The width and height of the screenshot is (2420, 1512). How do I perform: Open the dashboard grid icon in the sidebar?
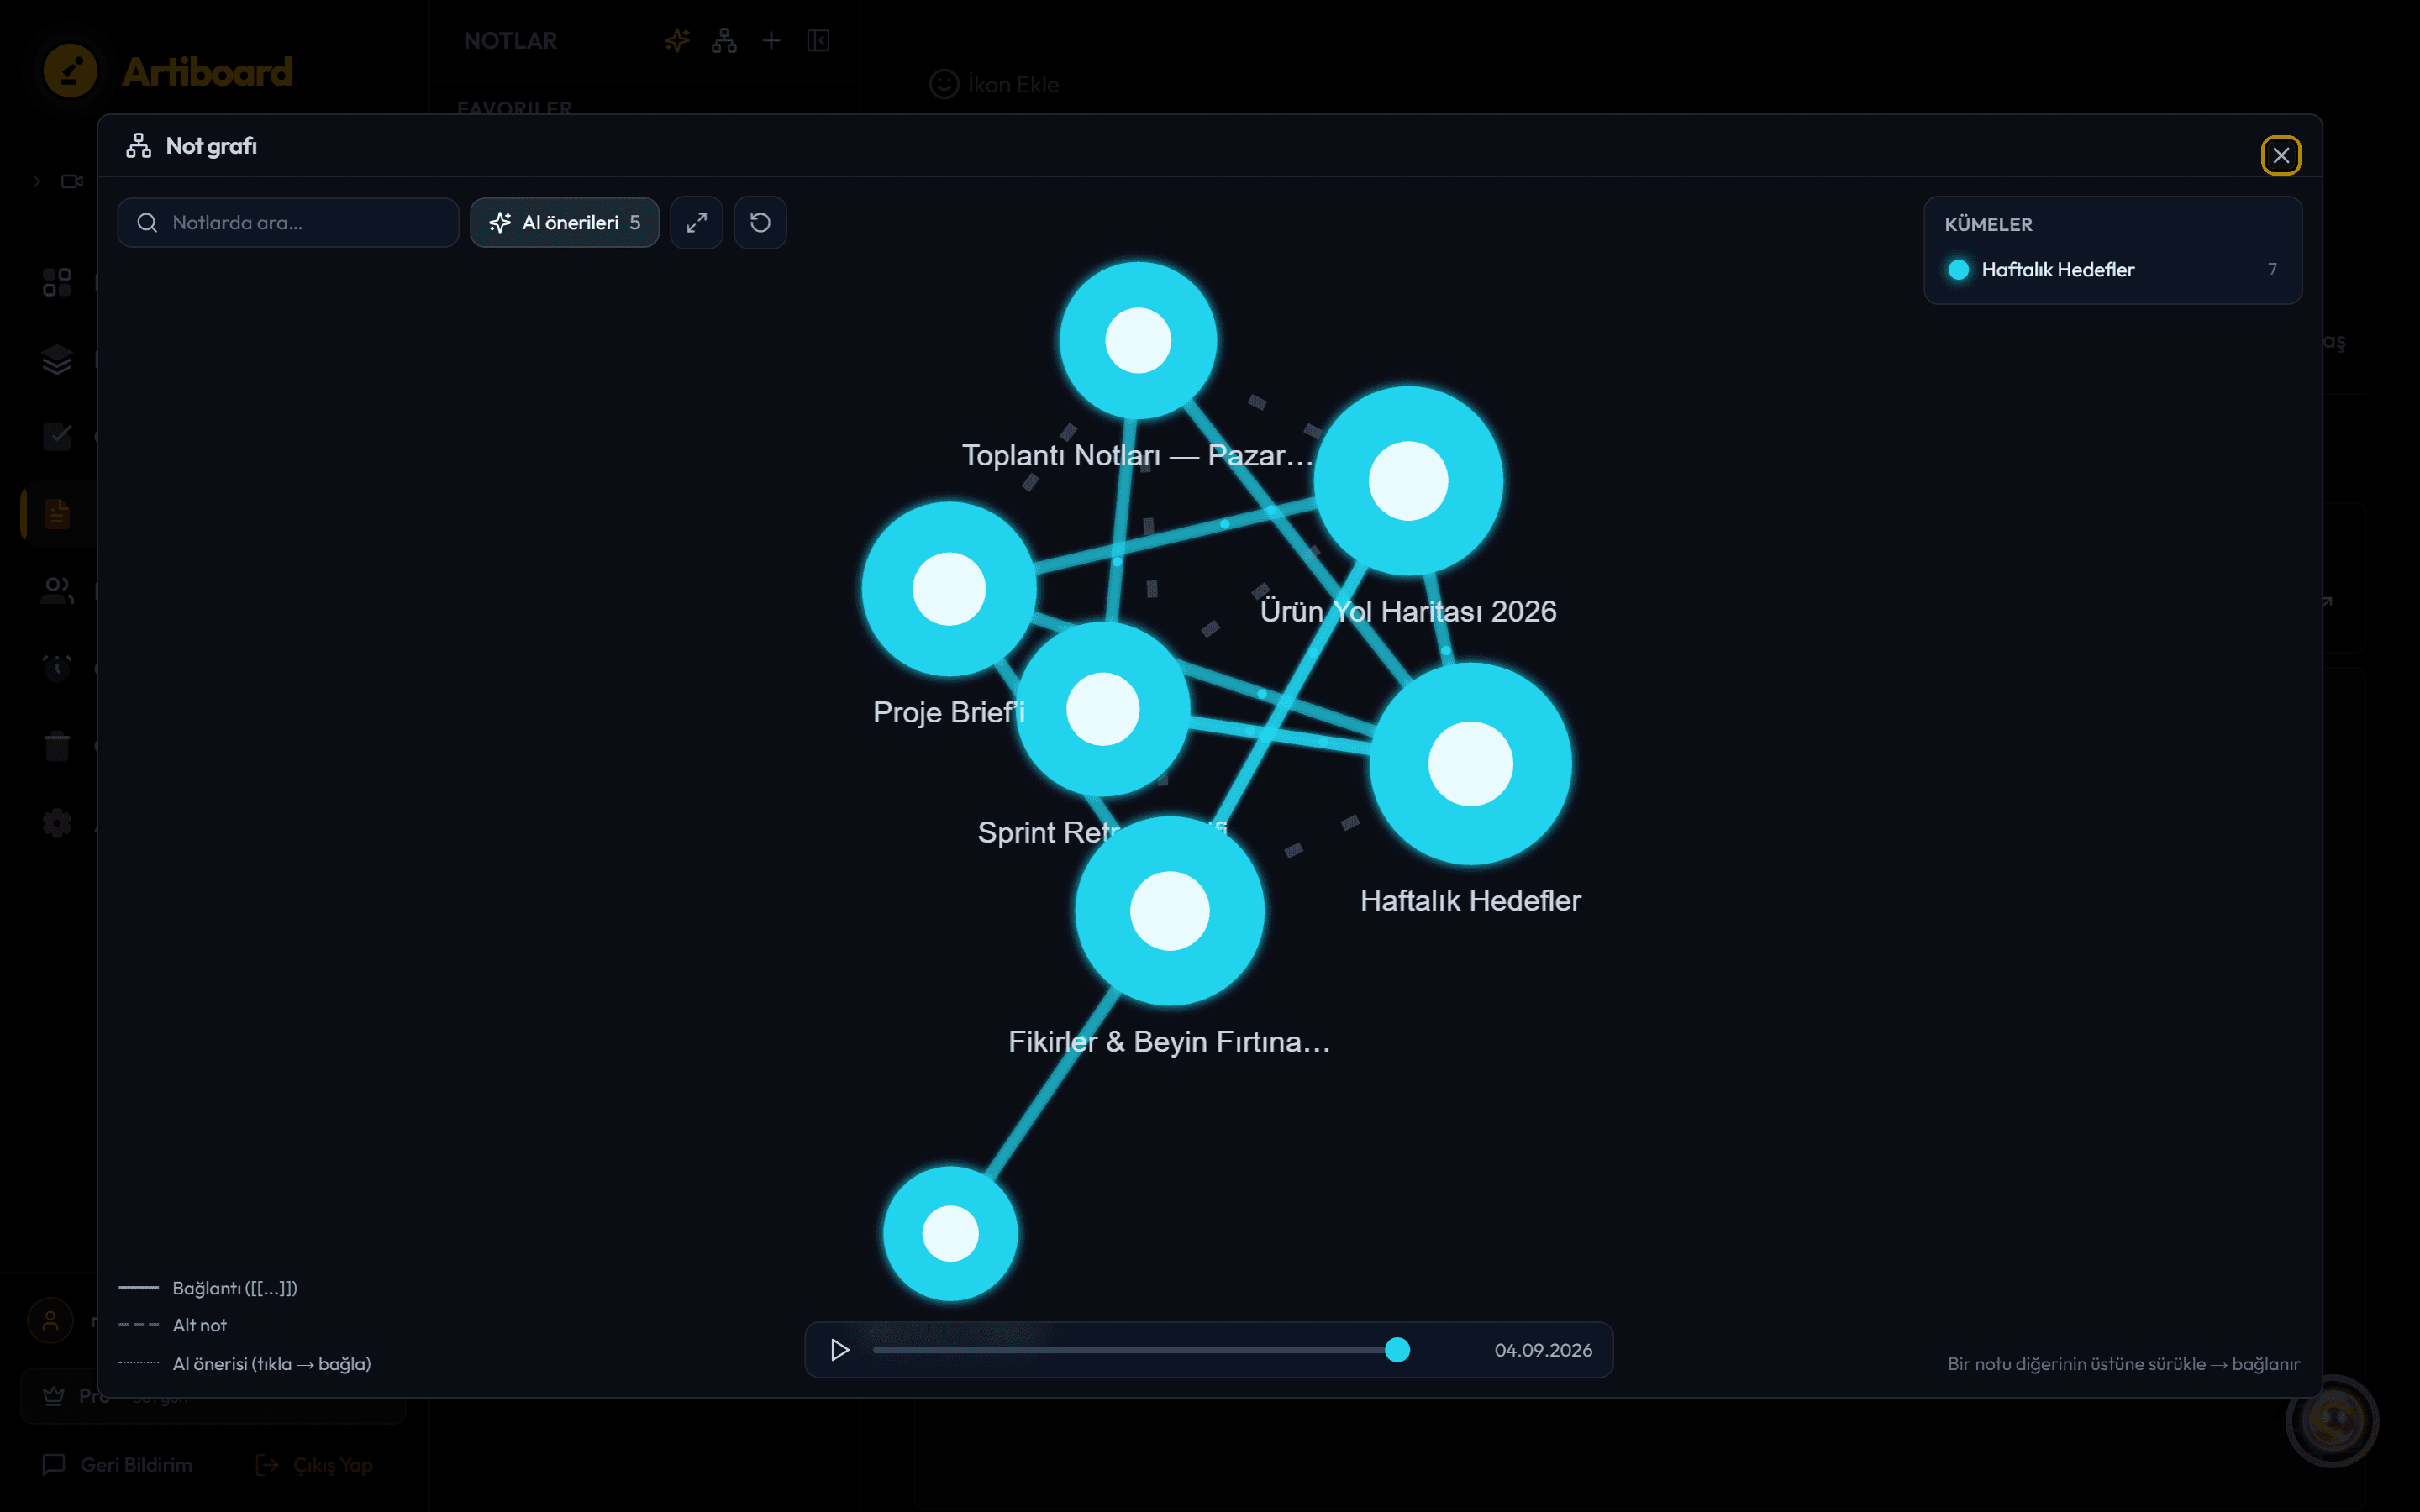[57, 282]
